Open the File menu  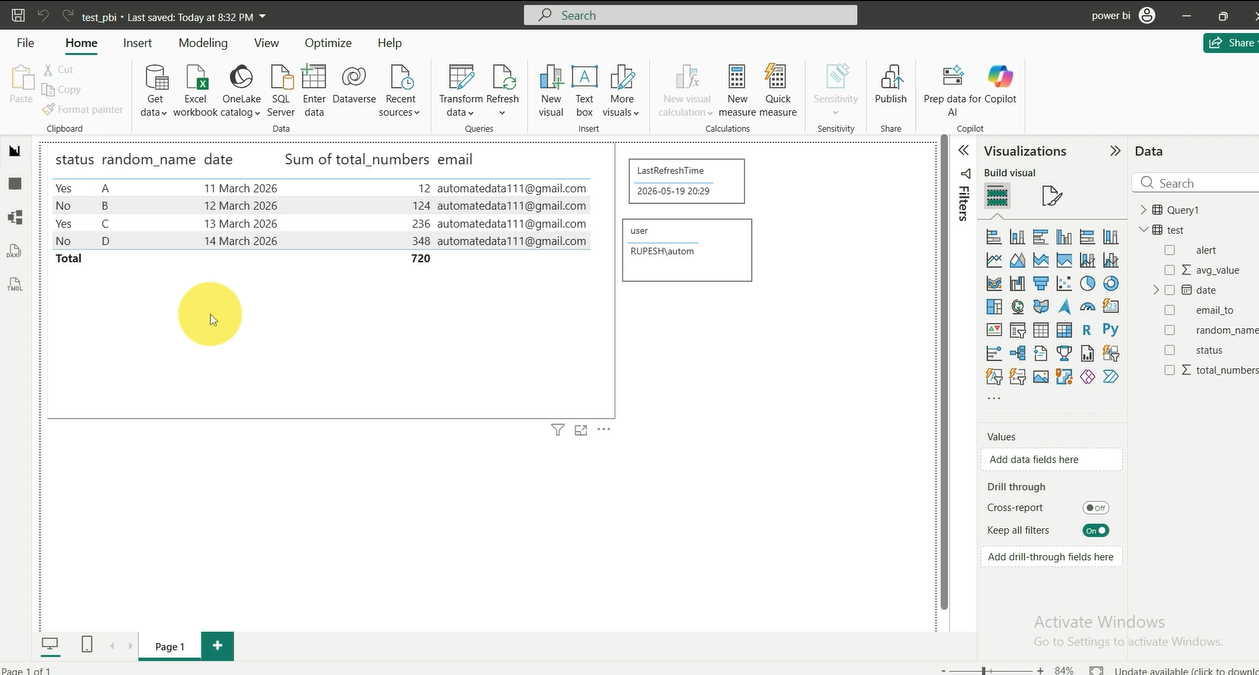point(25,43)
